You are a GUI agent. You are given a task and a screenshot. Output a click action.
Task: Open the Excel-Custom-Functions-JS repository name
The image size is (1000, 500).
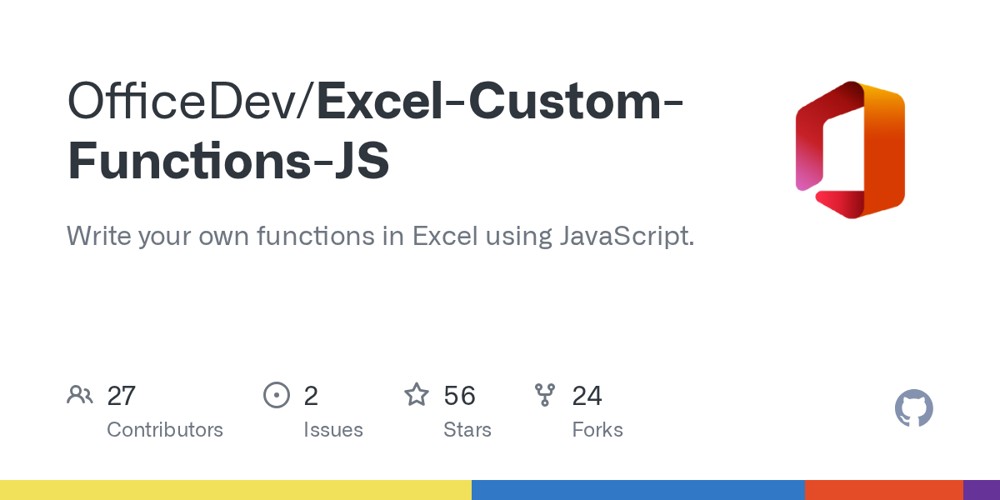376,131
